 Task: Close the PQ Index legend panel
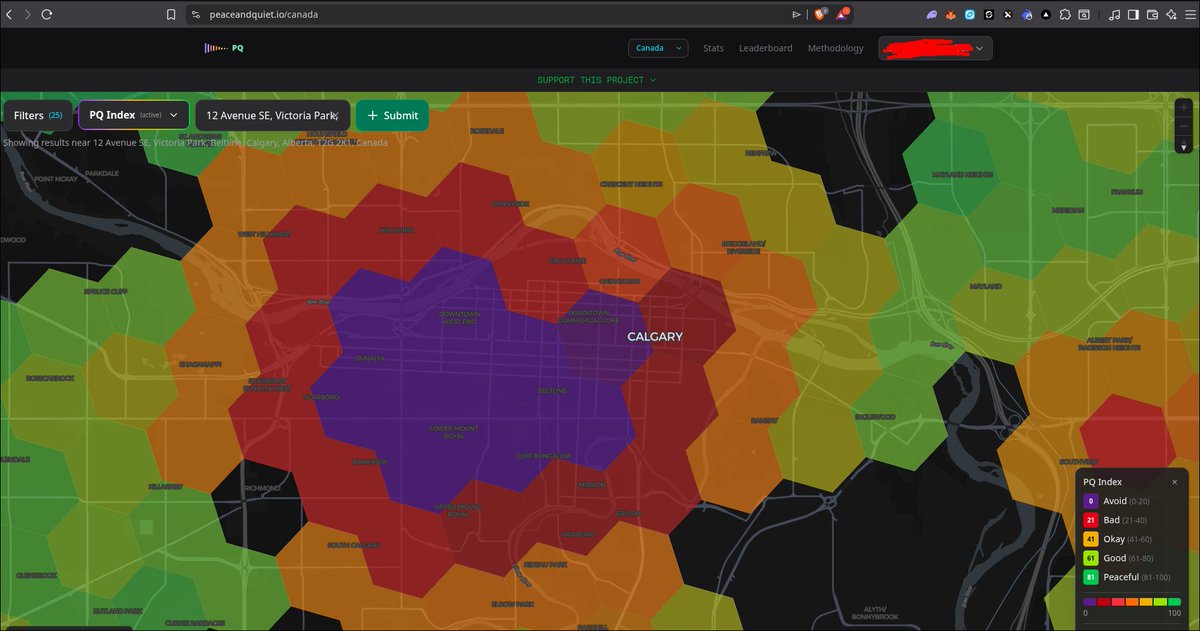[1174, 482]
